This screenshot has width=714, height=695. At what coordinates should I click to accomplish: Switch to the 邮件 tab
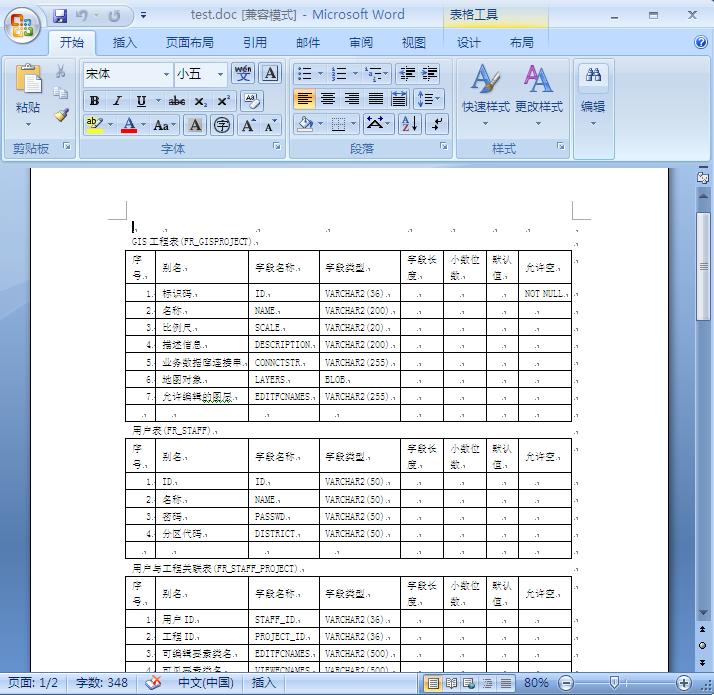pyautogui.click(x=308, y=42)
